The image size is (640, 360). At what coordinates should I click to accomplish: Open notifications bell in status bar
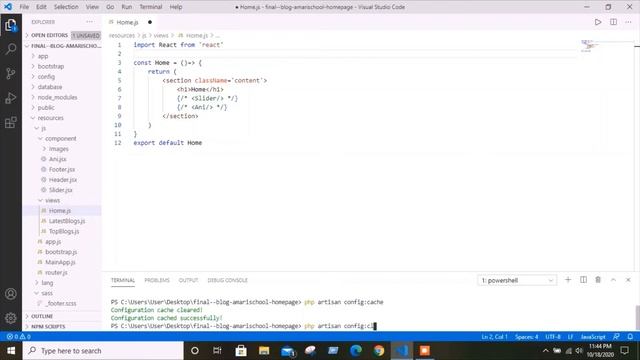630,337
